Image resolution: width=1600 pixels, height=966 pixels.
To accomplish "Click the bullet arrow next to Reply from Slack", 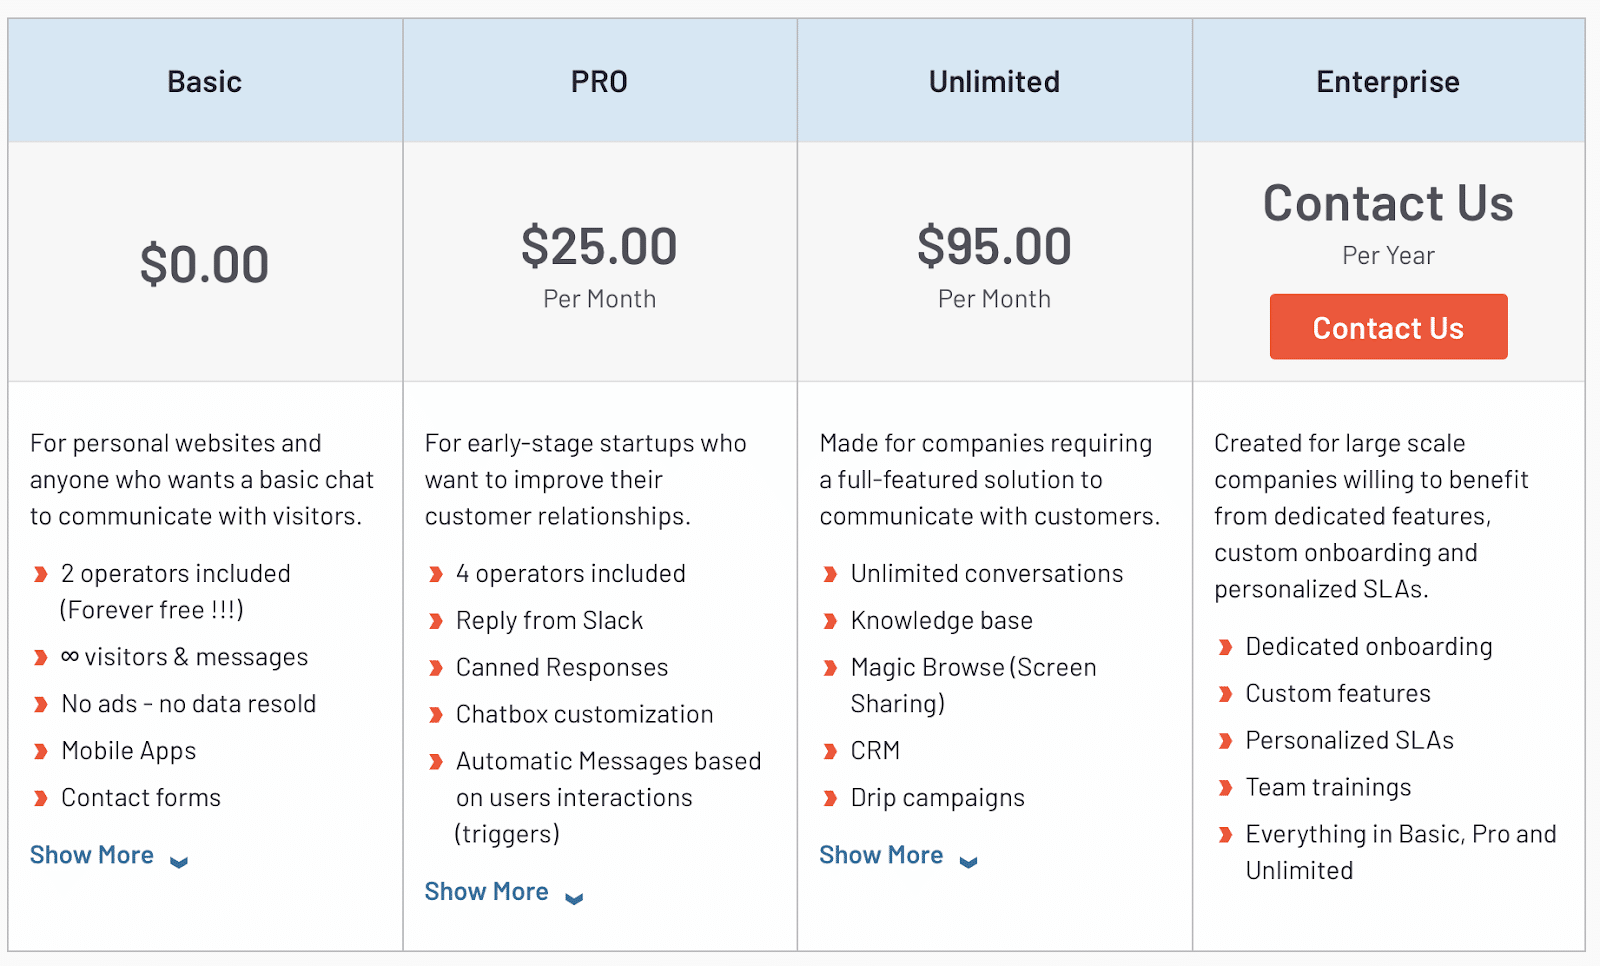I will click(x=436, y=621).
